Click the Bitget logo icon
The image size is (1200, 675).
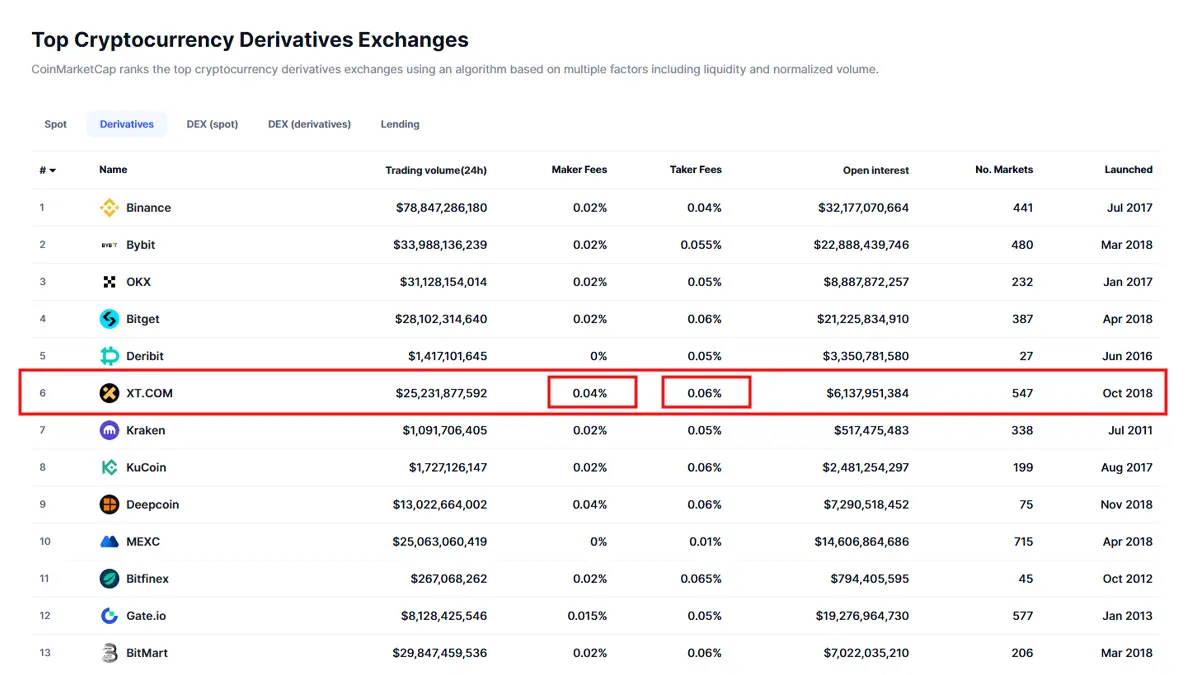pos(110,319)
